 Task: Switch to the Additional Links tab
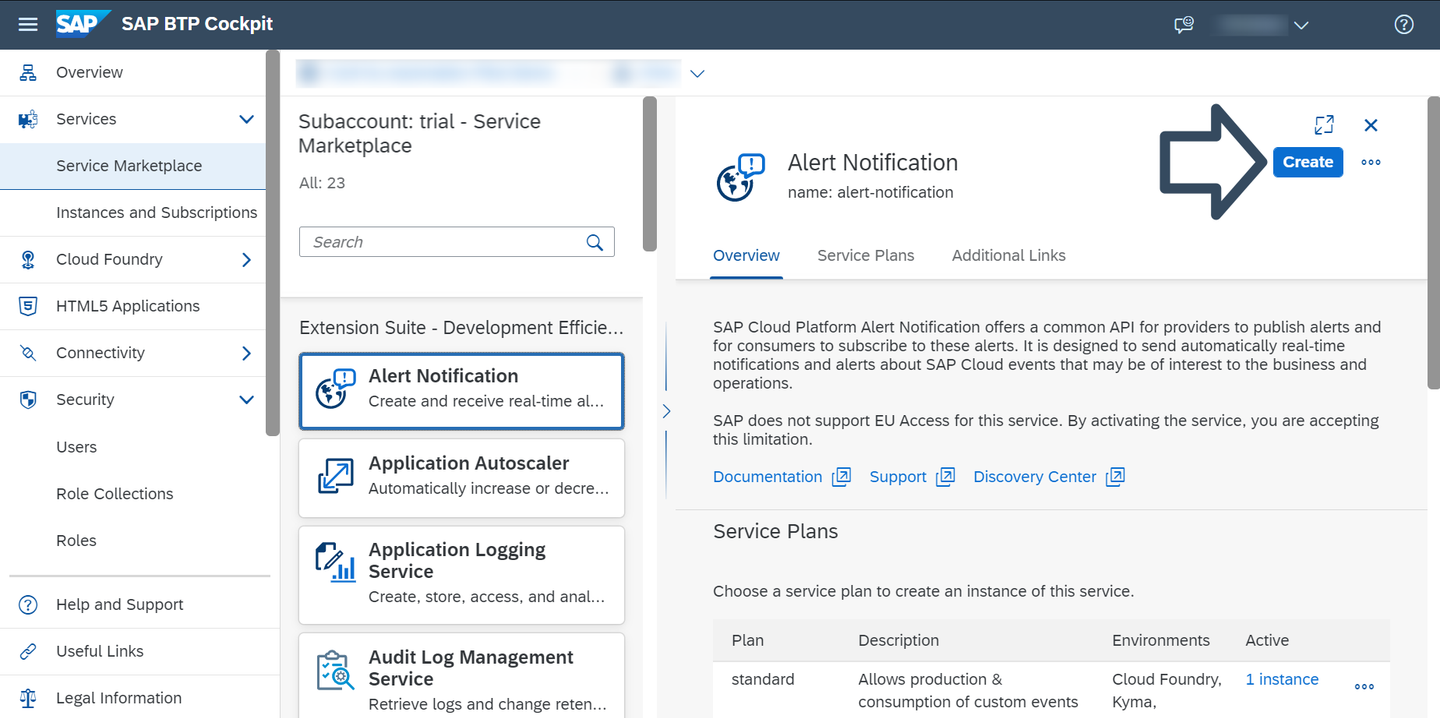point(1009,256)
